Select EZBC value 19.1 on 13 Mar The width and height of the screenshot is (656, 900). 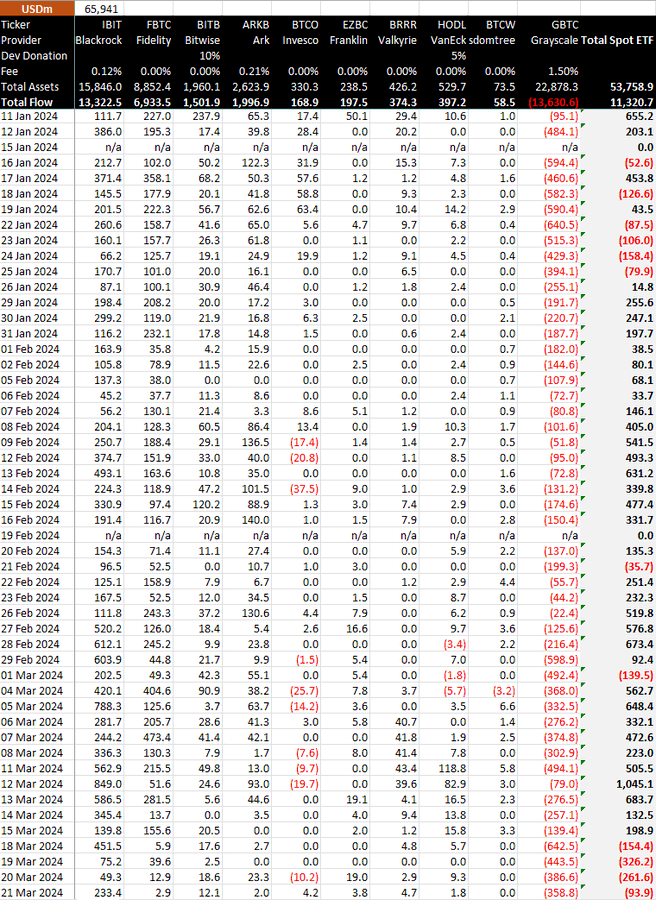358,800
